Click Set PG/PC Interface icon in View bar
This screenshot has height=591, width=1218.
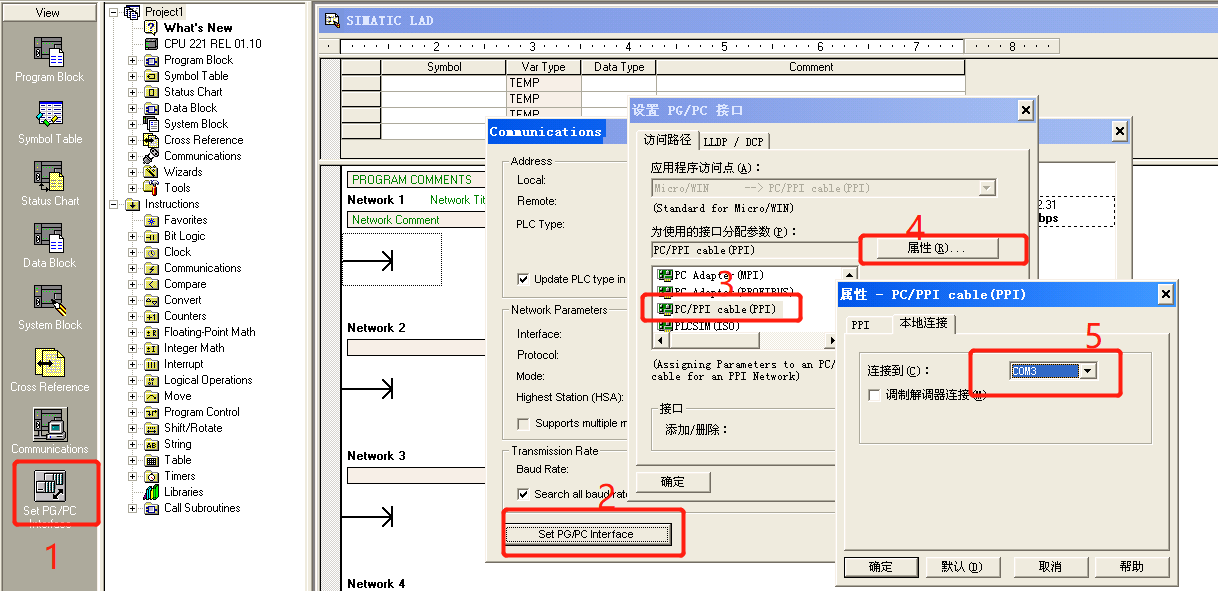pyautogui.click(x=49, y=486)
